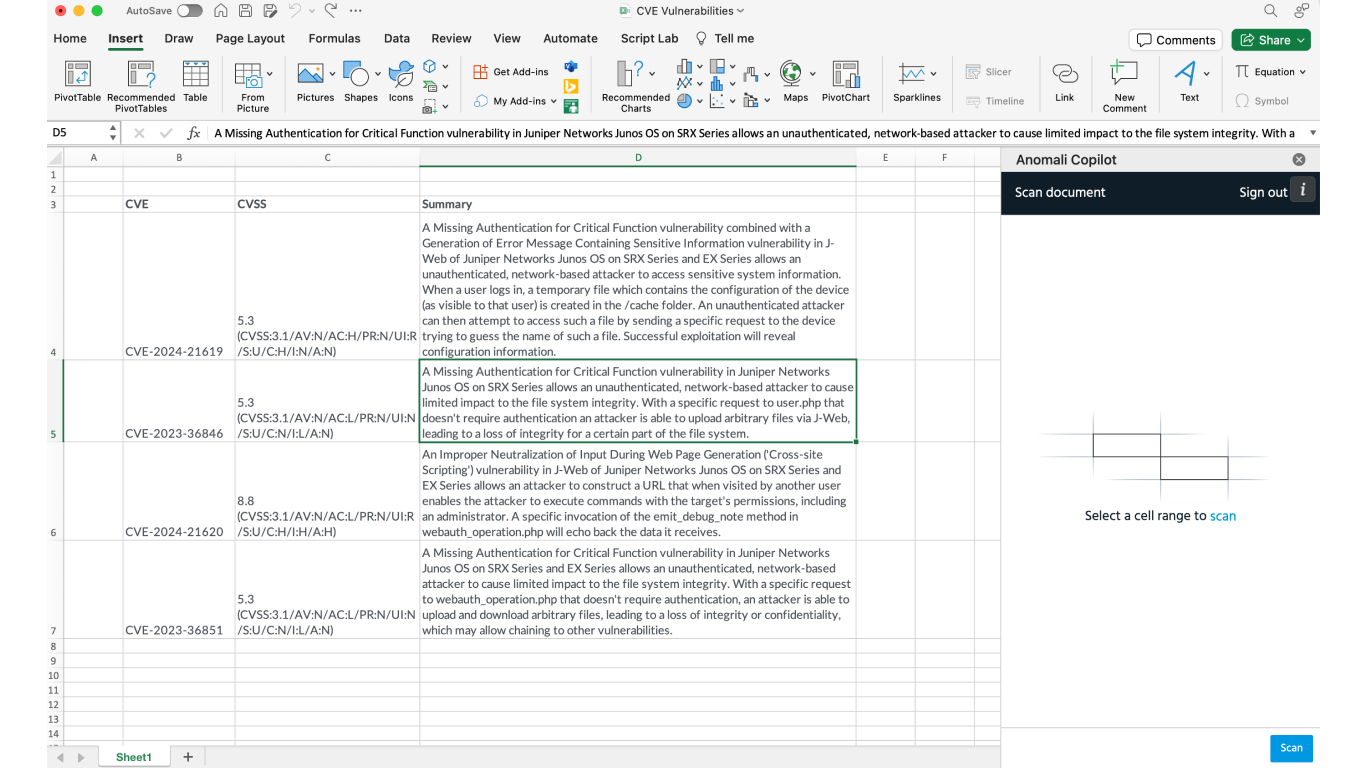The height and width of the screenshot is (768, 1366).
Task: Open the Undo history dropdown arrow
Action: coord(312,11)
